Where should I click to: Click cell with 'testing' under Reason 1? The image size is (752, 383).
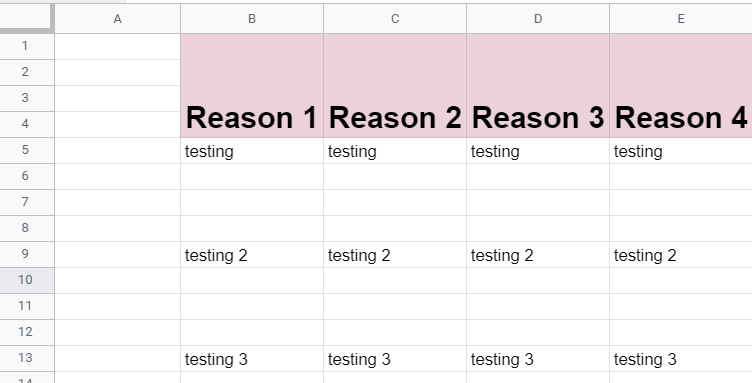click(x=252, y=151)
